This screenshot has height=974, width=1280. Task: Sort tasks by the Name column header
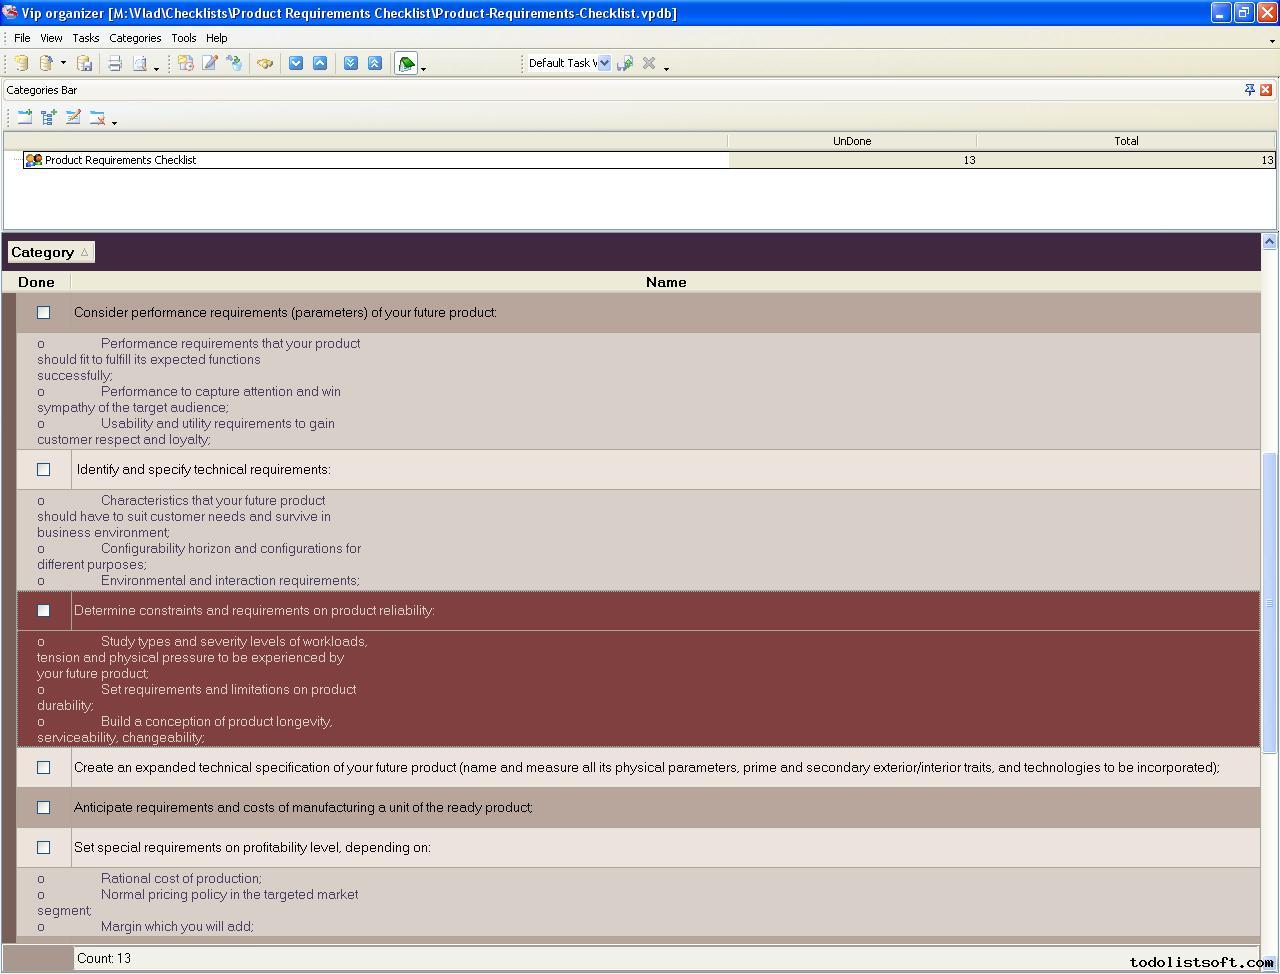point(665,282)
